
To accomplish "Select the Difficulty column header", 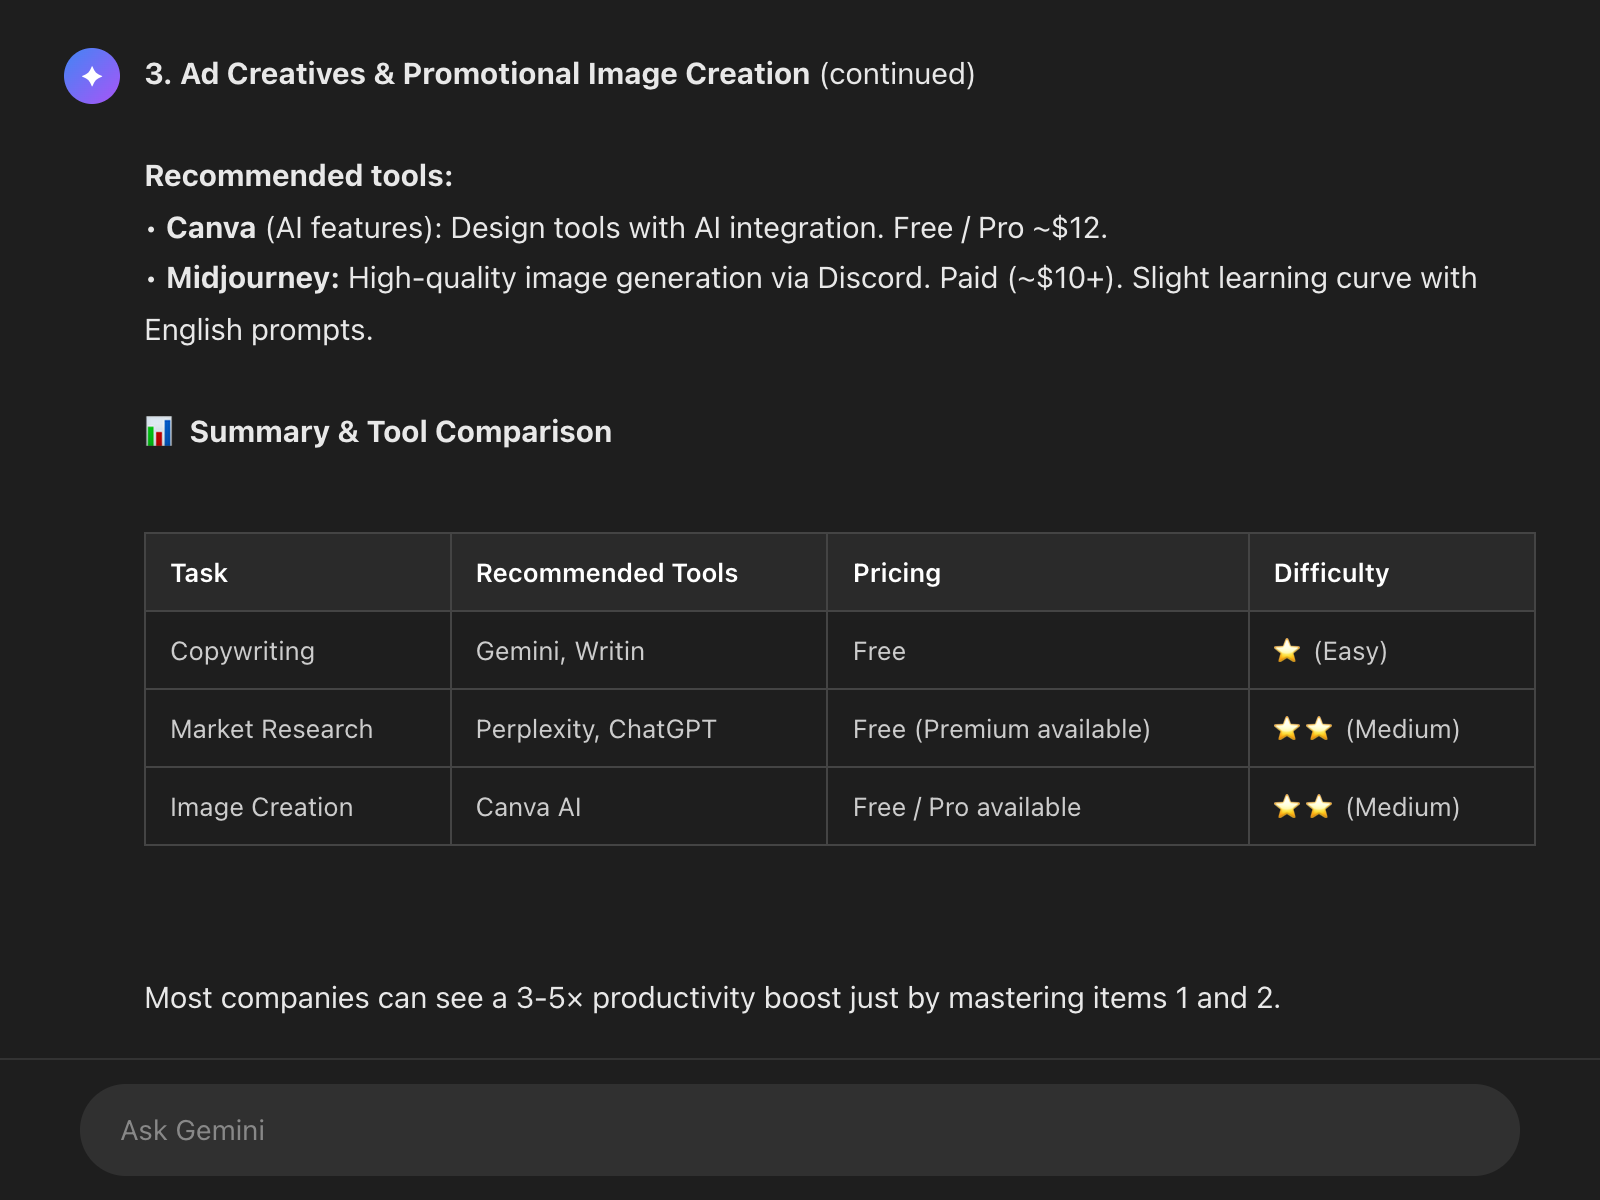I will [1331, 573].
